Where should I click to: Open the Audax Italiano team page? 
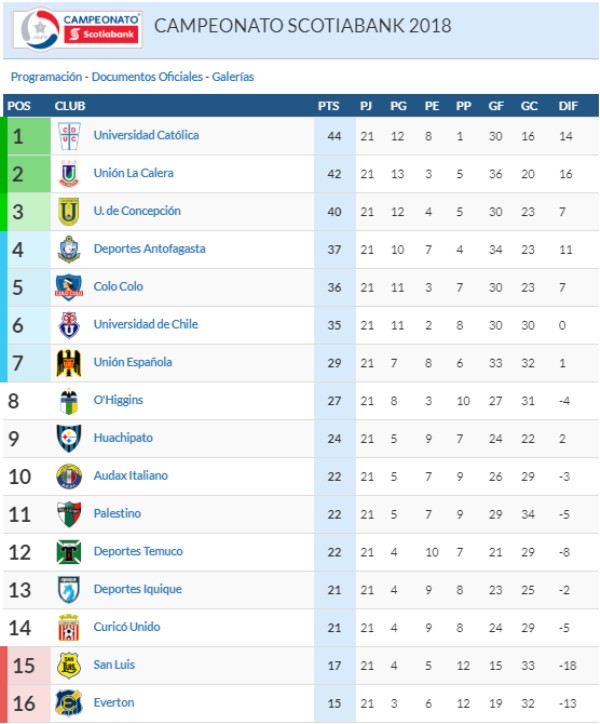130,476
